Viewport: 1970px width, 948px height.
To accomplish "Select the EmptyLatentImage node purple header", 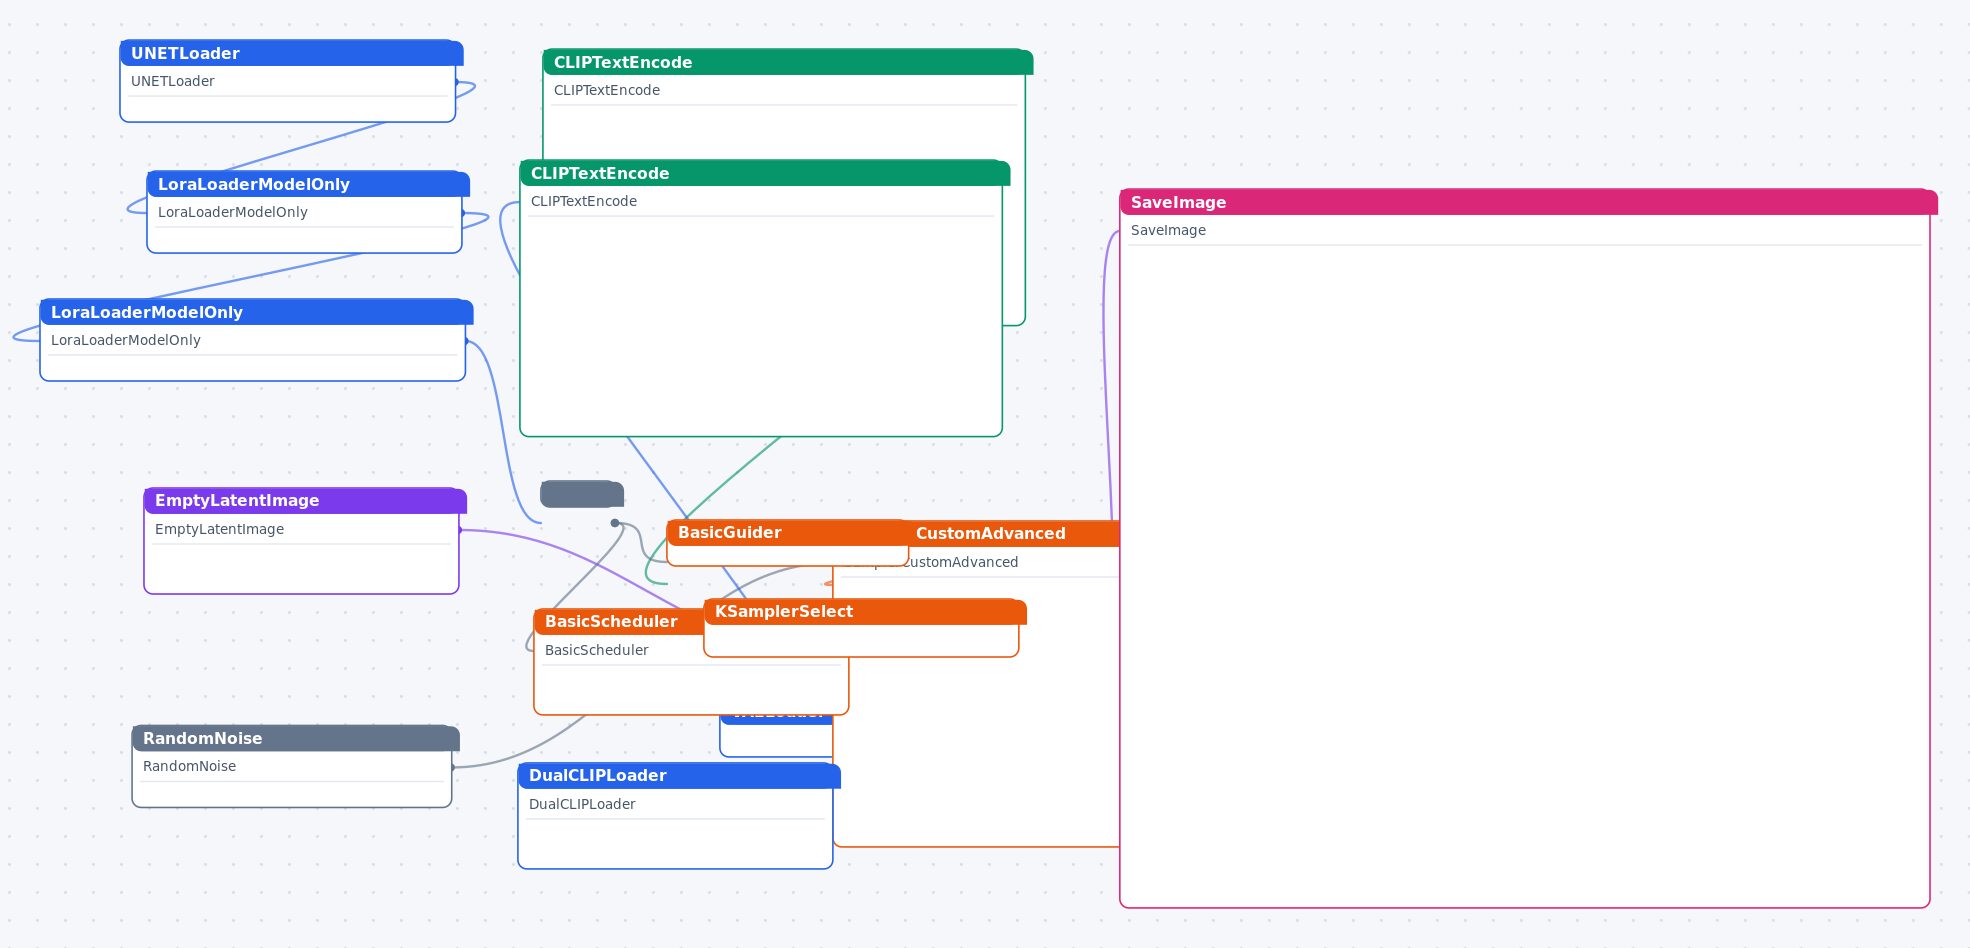I will point(305,500).
